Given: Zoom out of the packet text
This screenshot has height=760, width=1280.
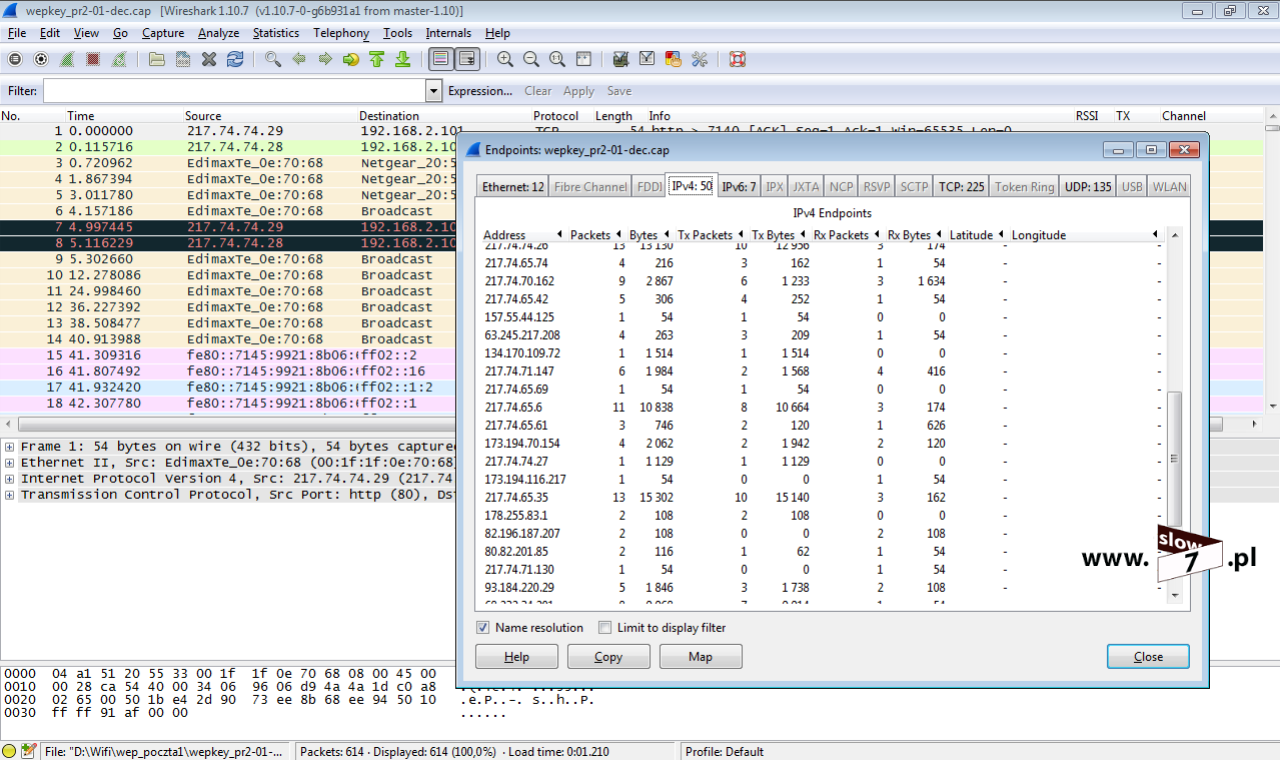Looking at the screenshot, I should tap(531, 59).
